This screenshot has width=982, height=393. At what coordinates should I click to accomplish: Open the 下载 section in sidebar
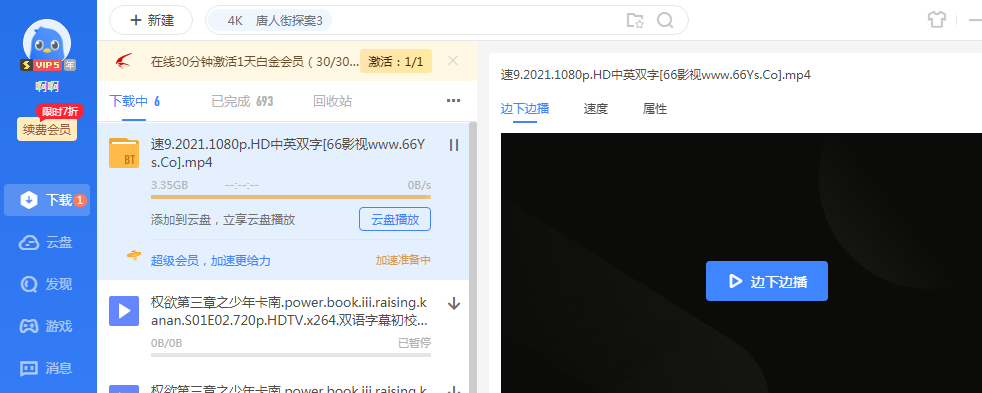[x=47, y=200]
